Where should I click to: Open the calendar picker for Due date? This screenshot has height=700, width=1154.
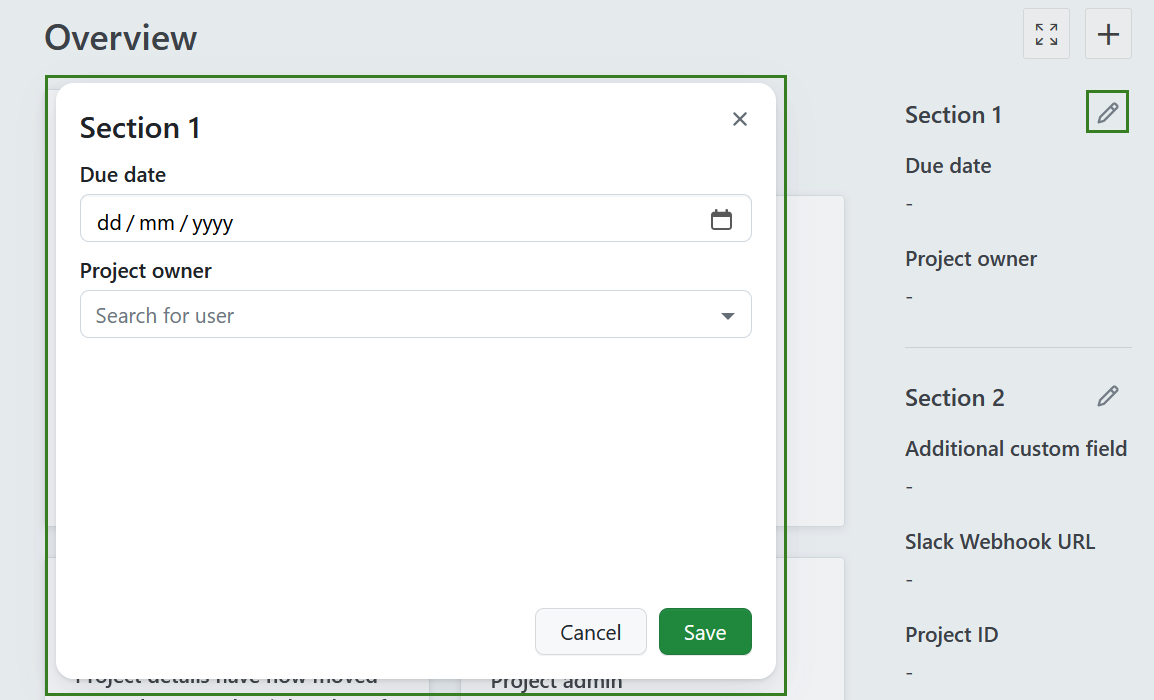[721, 220]
